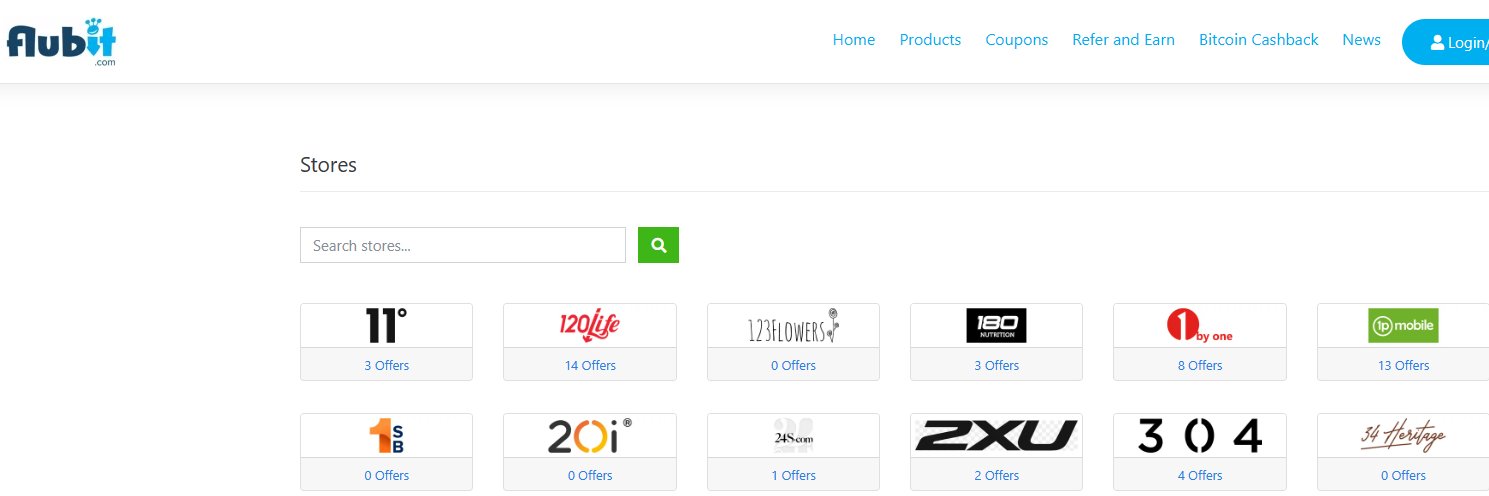Click 0 Offers under 1SB store
Screen dimensions: 1489x496
point(386,475)
